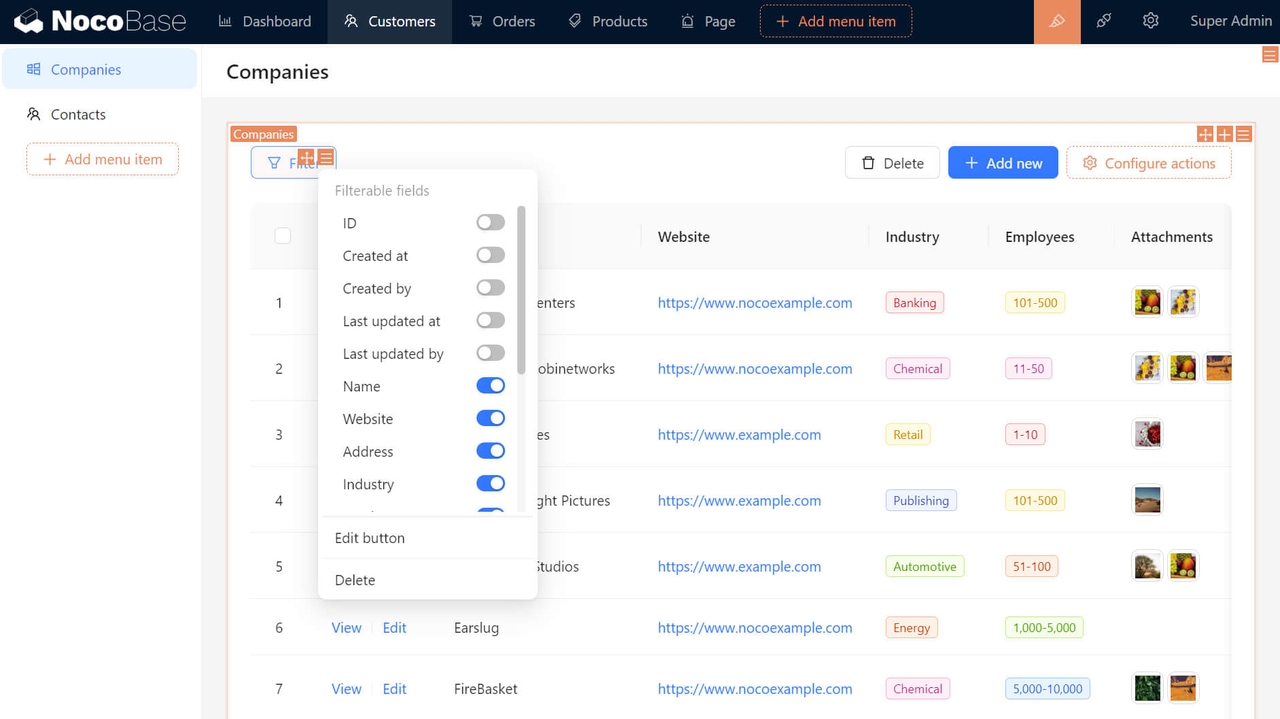Viewport: 1280px width, 719px height.
Task: Open the plugin manager plug icon
Action: (1104, 21)
